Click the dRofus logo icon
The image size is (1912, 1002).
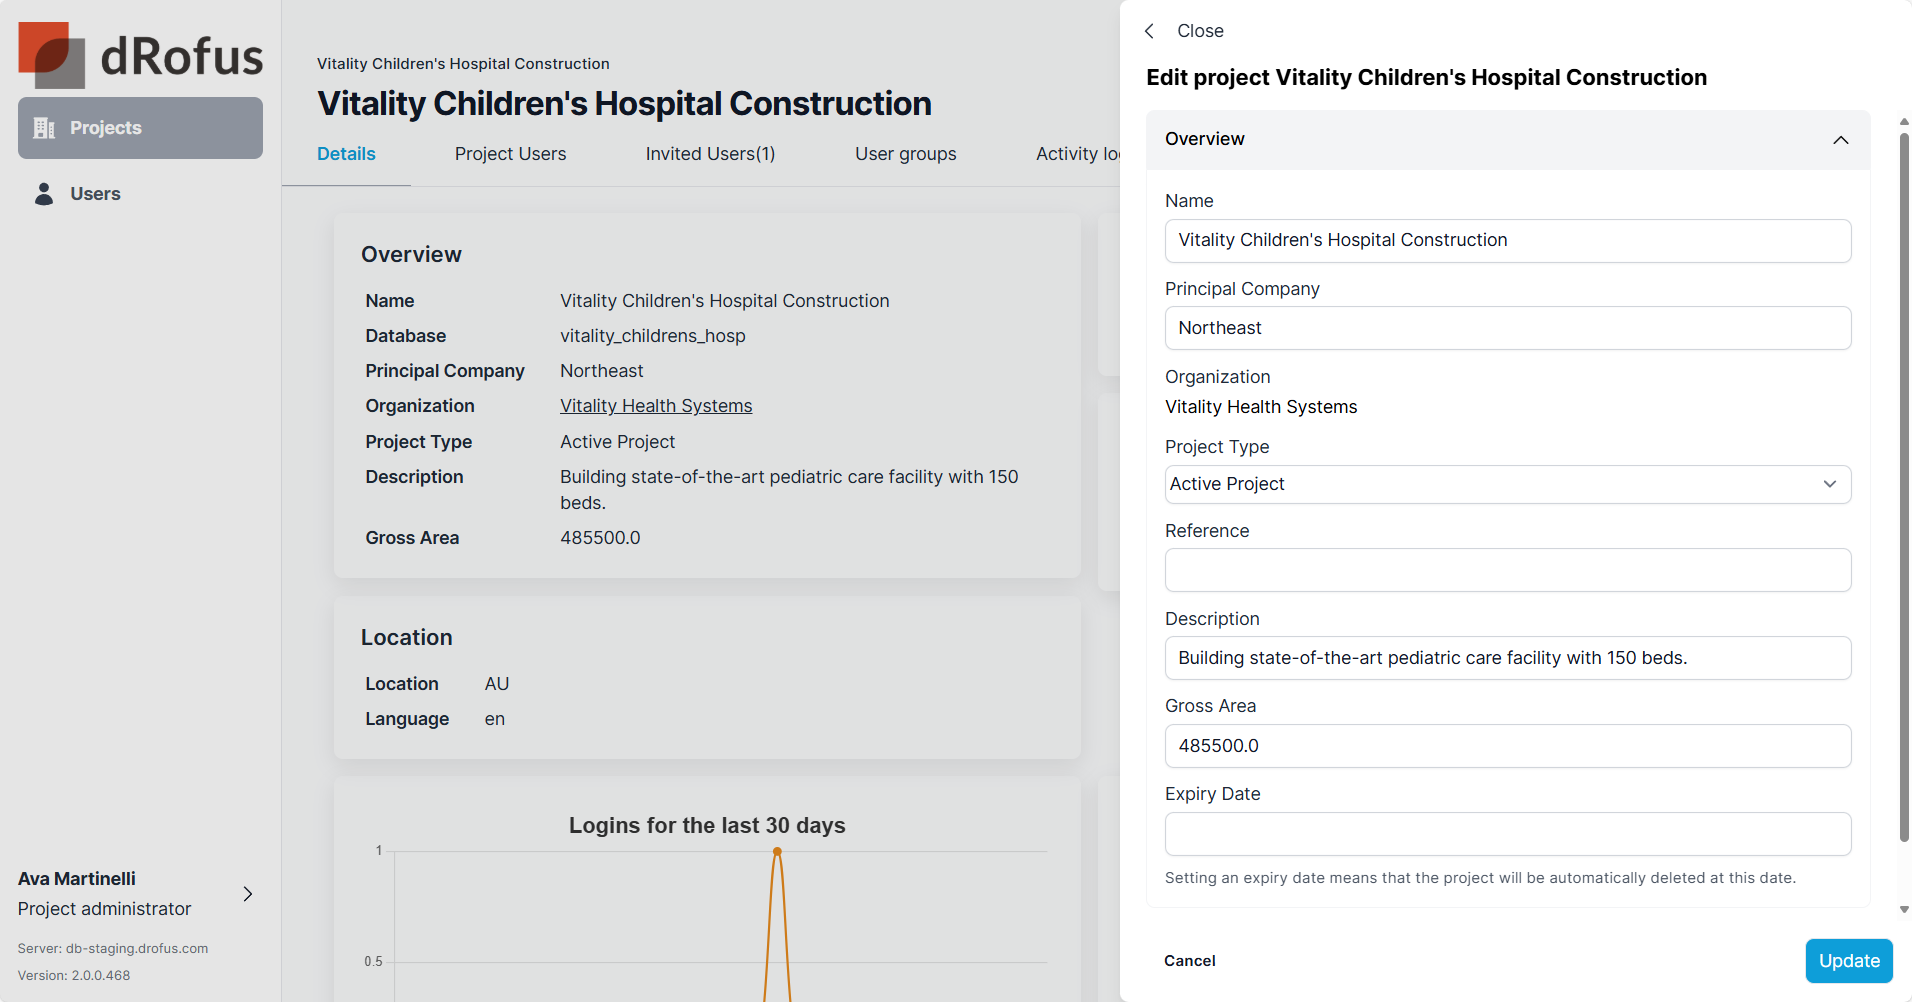pos(51,55)
